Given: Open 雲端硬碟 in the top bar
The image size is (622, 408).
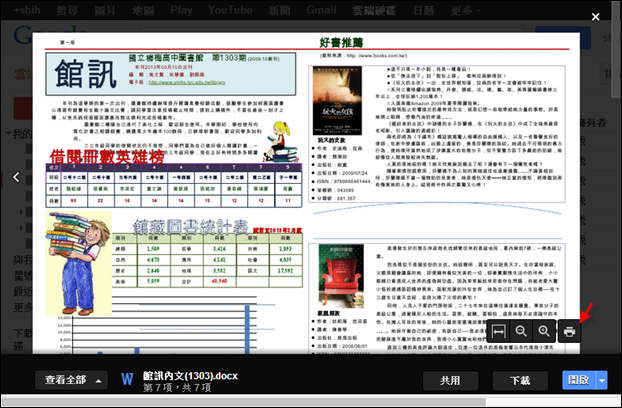Looking at the screenshot, I should coord(374,10).
